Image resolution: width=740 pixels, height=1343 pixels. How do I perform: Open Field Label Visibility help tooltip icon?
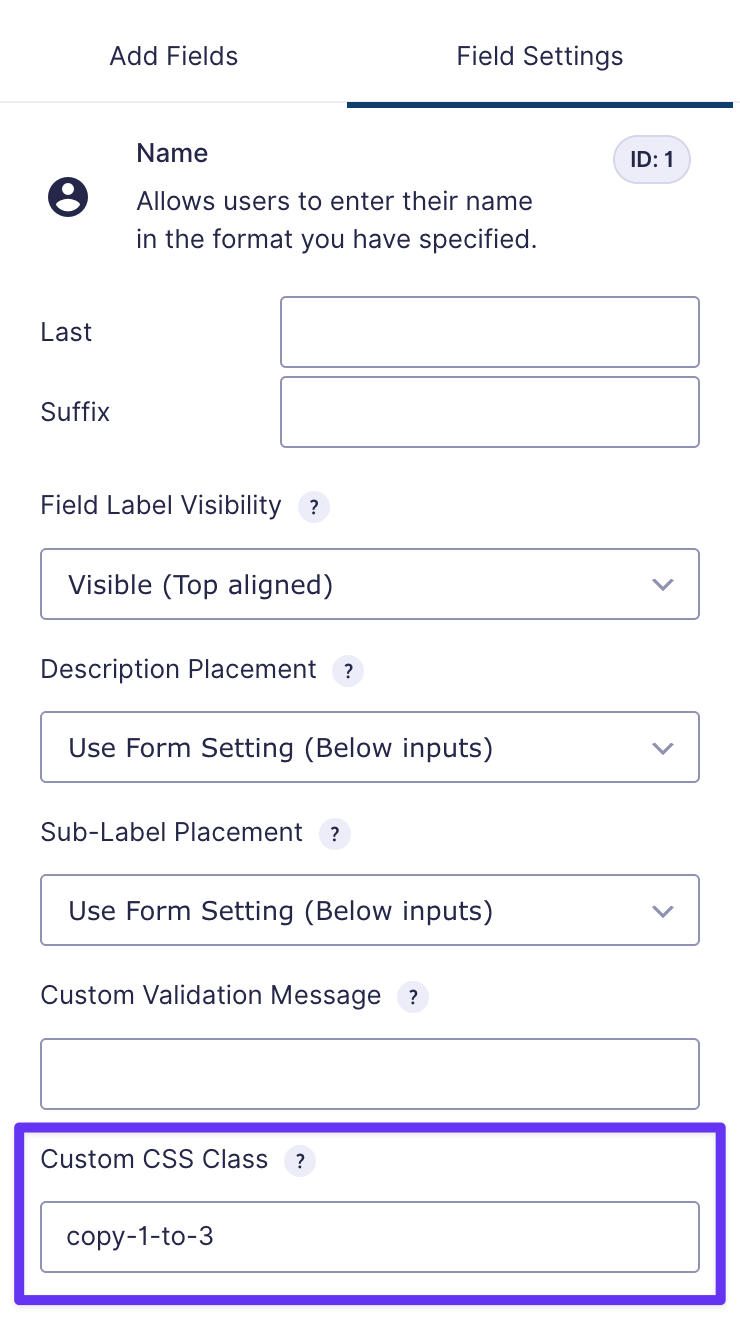click(314, 507)
